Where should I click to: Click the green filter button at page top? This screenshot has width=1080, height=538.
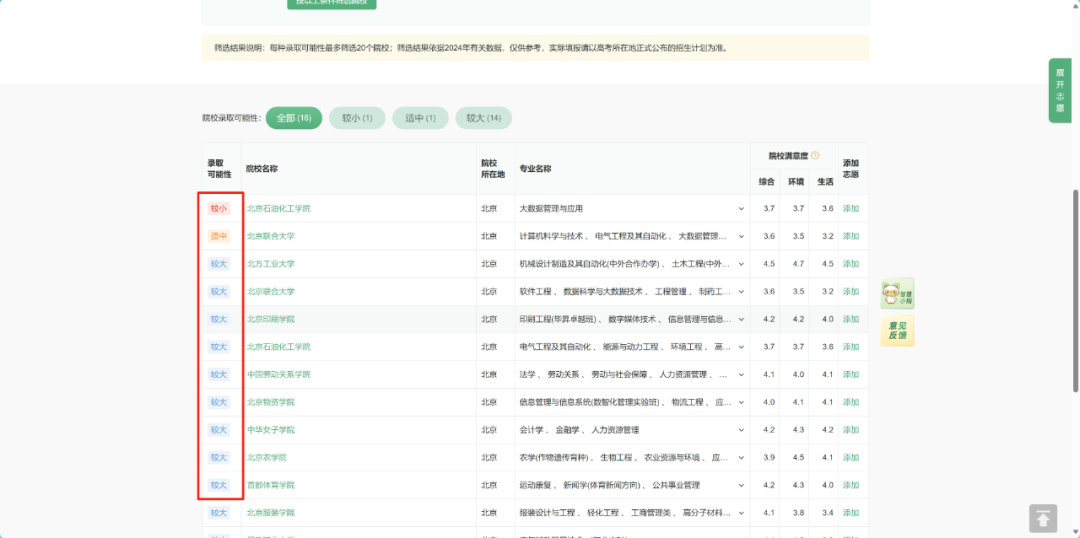point(332,3)
